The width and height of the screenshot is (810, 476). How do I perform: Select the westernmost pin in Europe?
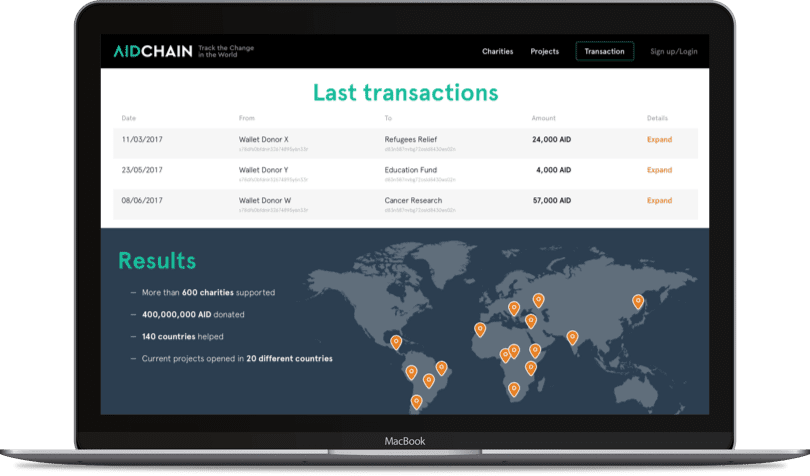click(514, 308)
